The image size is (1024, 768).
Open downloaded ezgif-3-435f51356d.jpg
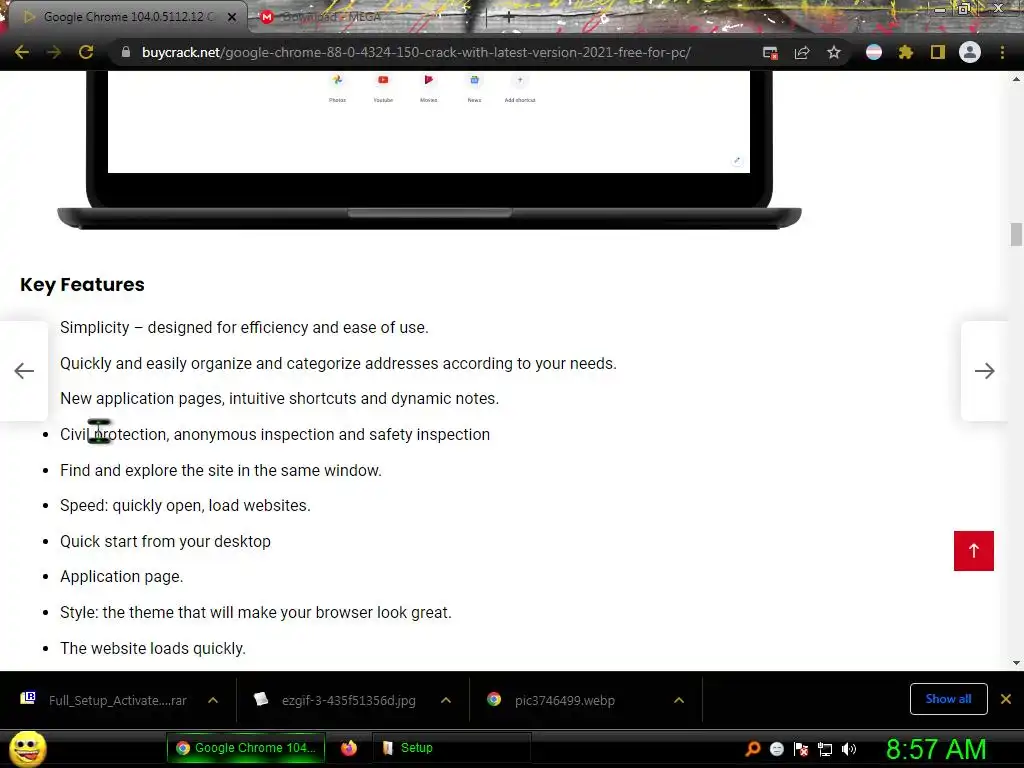(x=349, y=700)
